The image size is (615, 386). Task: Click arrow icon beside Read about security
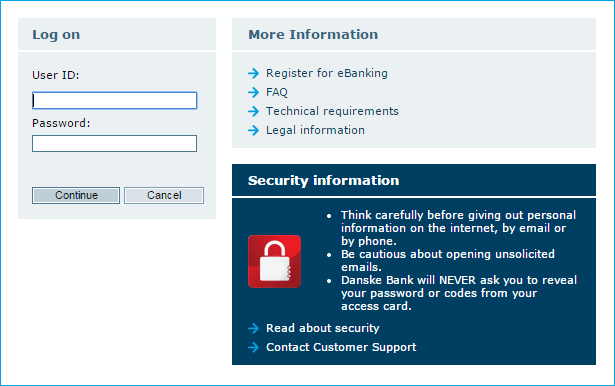click(254, 328)
